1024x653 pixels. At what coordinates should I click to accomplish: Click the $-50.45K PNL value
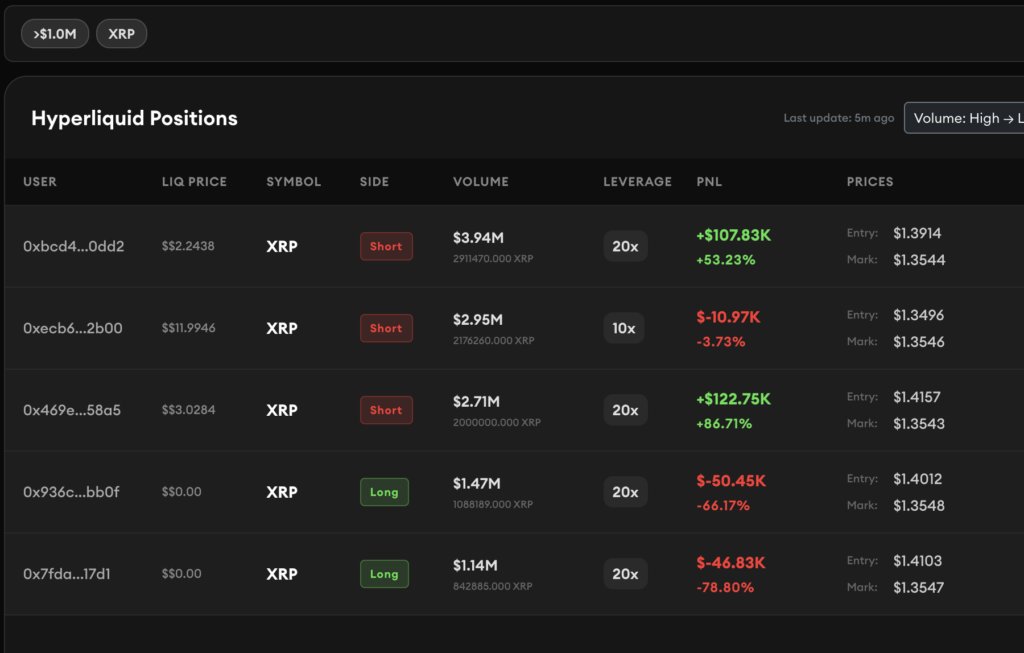[731, 481]
